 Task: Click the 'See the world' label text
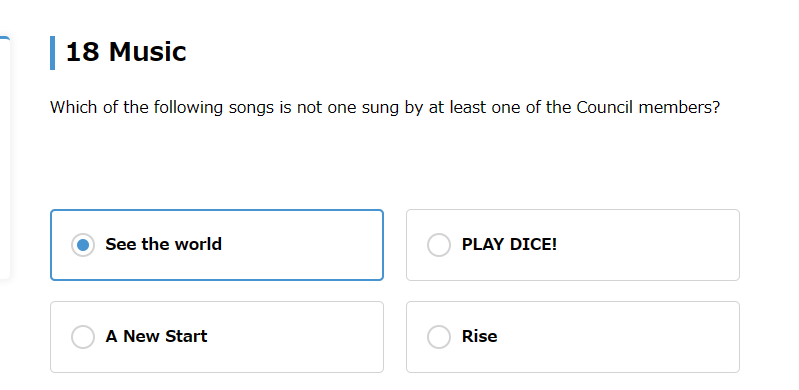click(x=164, y=244)
